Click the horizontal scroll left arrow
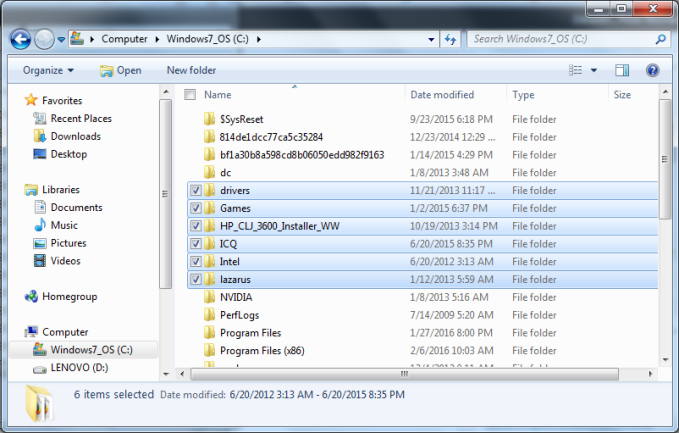The width and height of the screenshot is (679, 433). (x=182, y=374)
